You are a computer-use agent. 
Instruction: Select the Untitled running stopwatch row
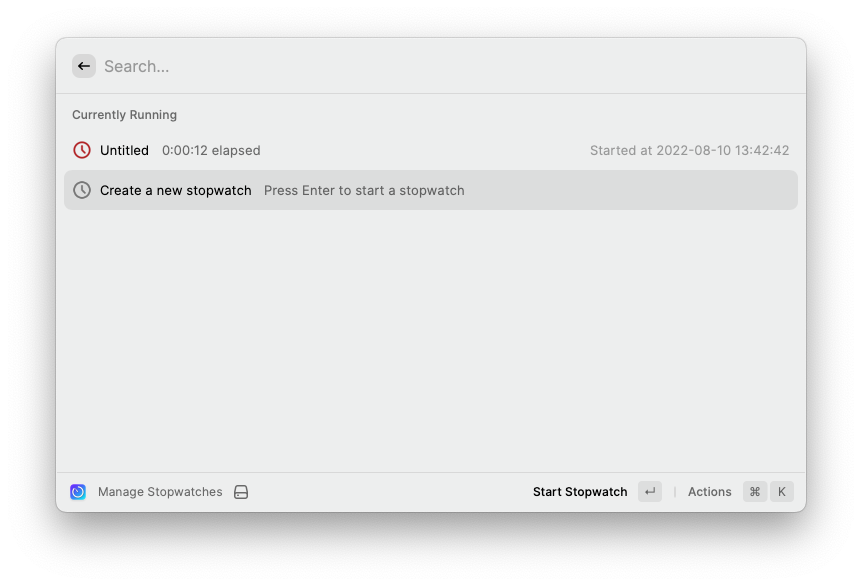pos(431,150)
